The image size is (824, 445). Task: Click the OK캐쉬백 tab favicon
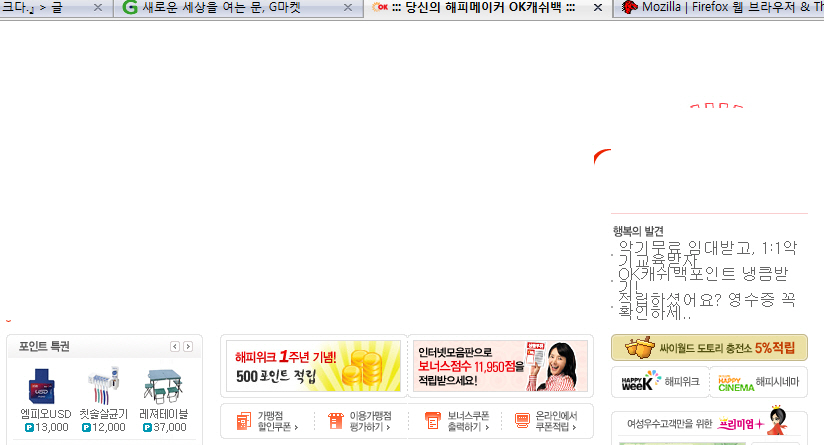click(379, 7)
